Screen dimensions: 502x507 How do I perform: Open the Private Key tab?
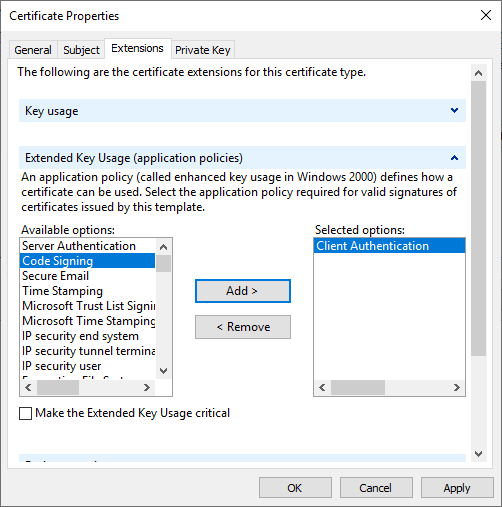(203, 50)
